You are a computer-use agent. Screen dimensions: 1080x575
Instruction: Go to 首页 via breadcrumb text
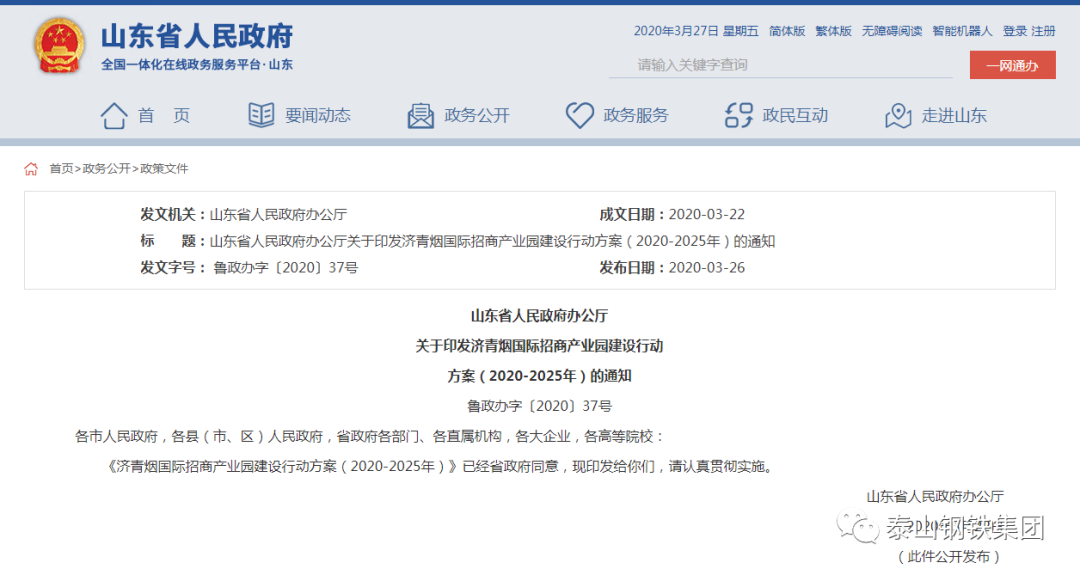point(61,169)
